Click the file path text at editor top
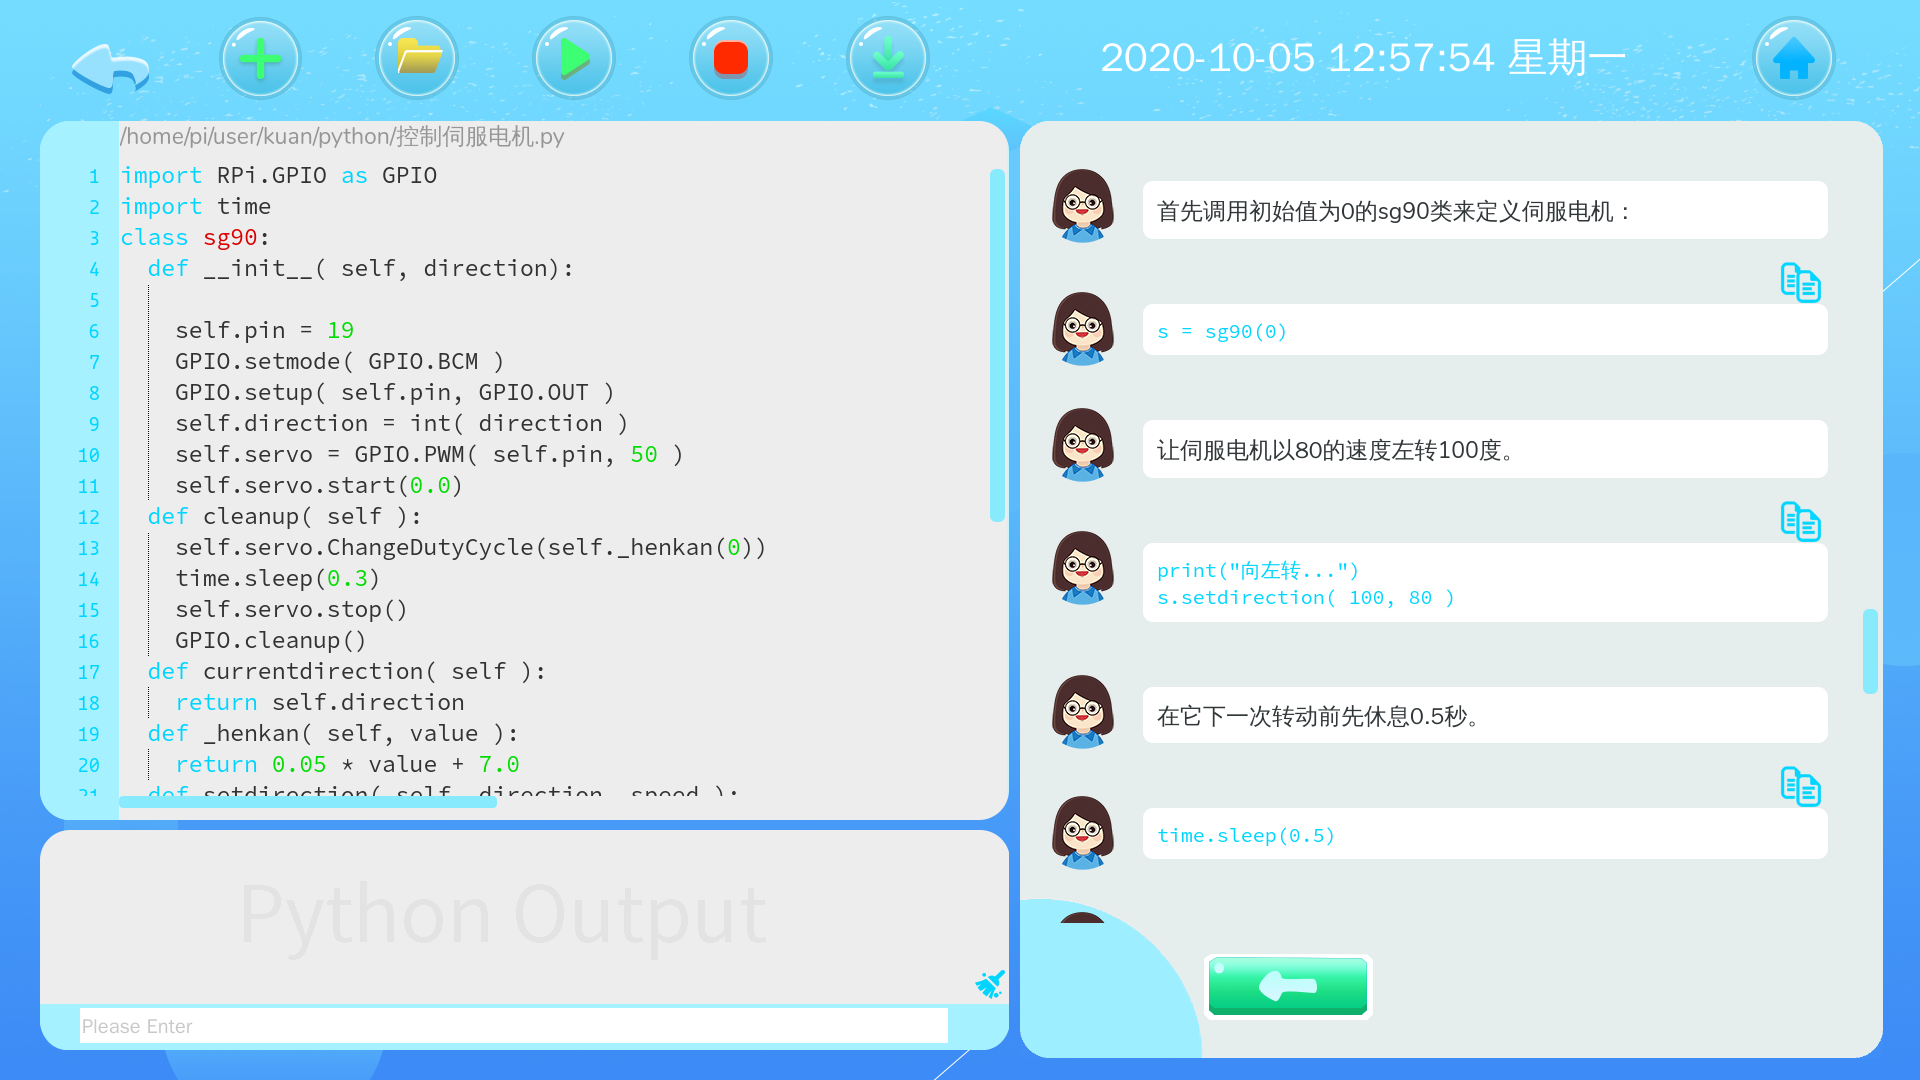Screen dimensions: 1920x1080 tap(342, 136)
